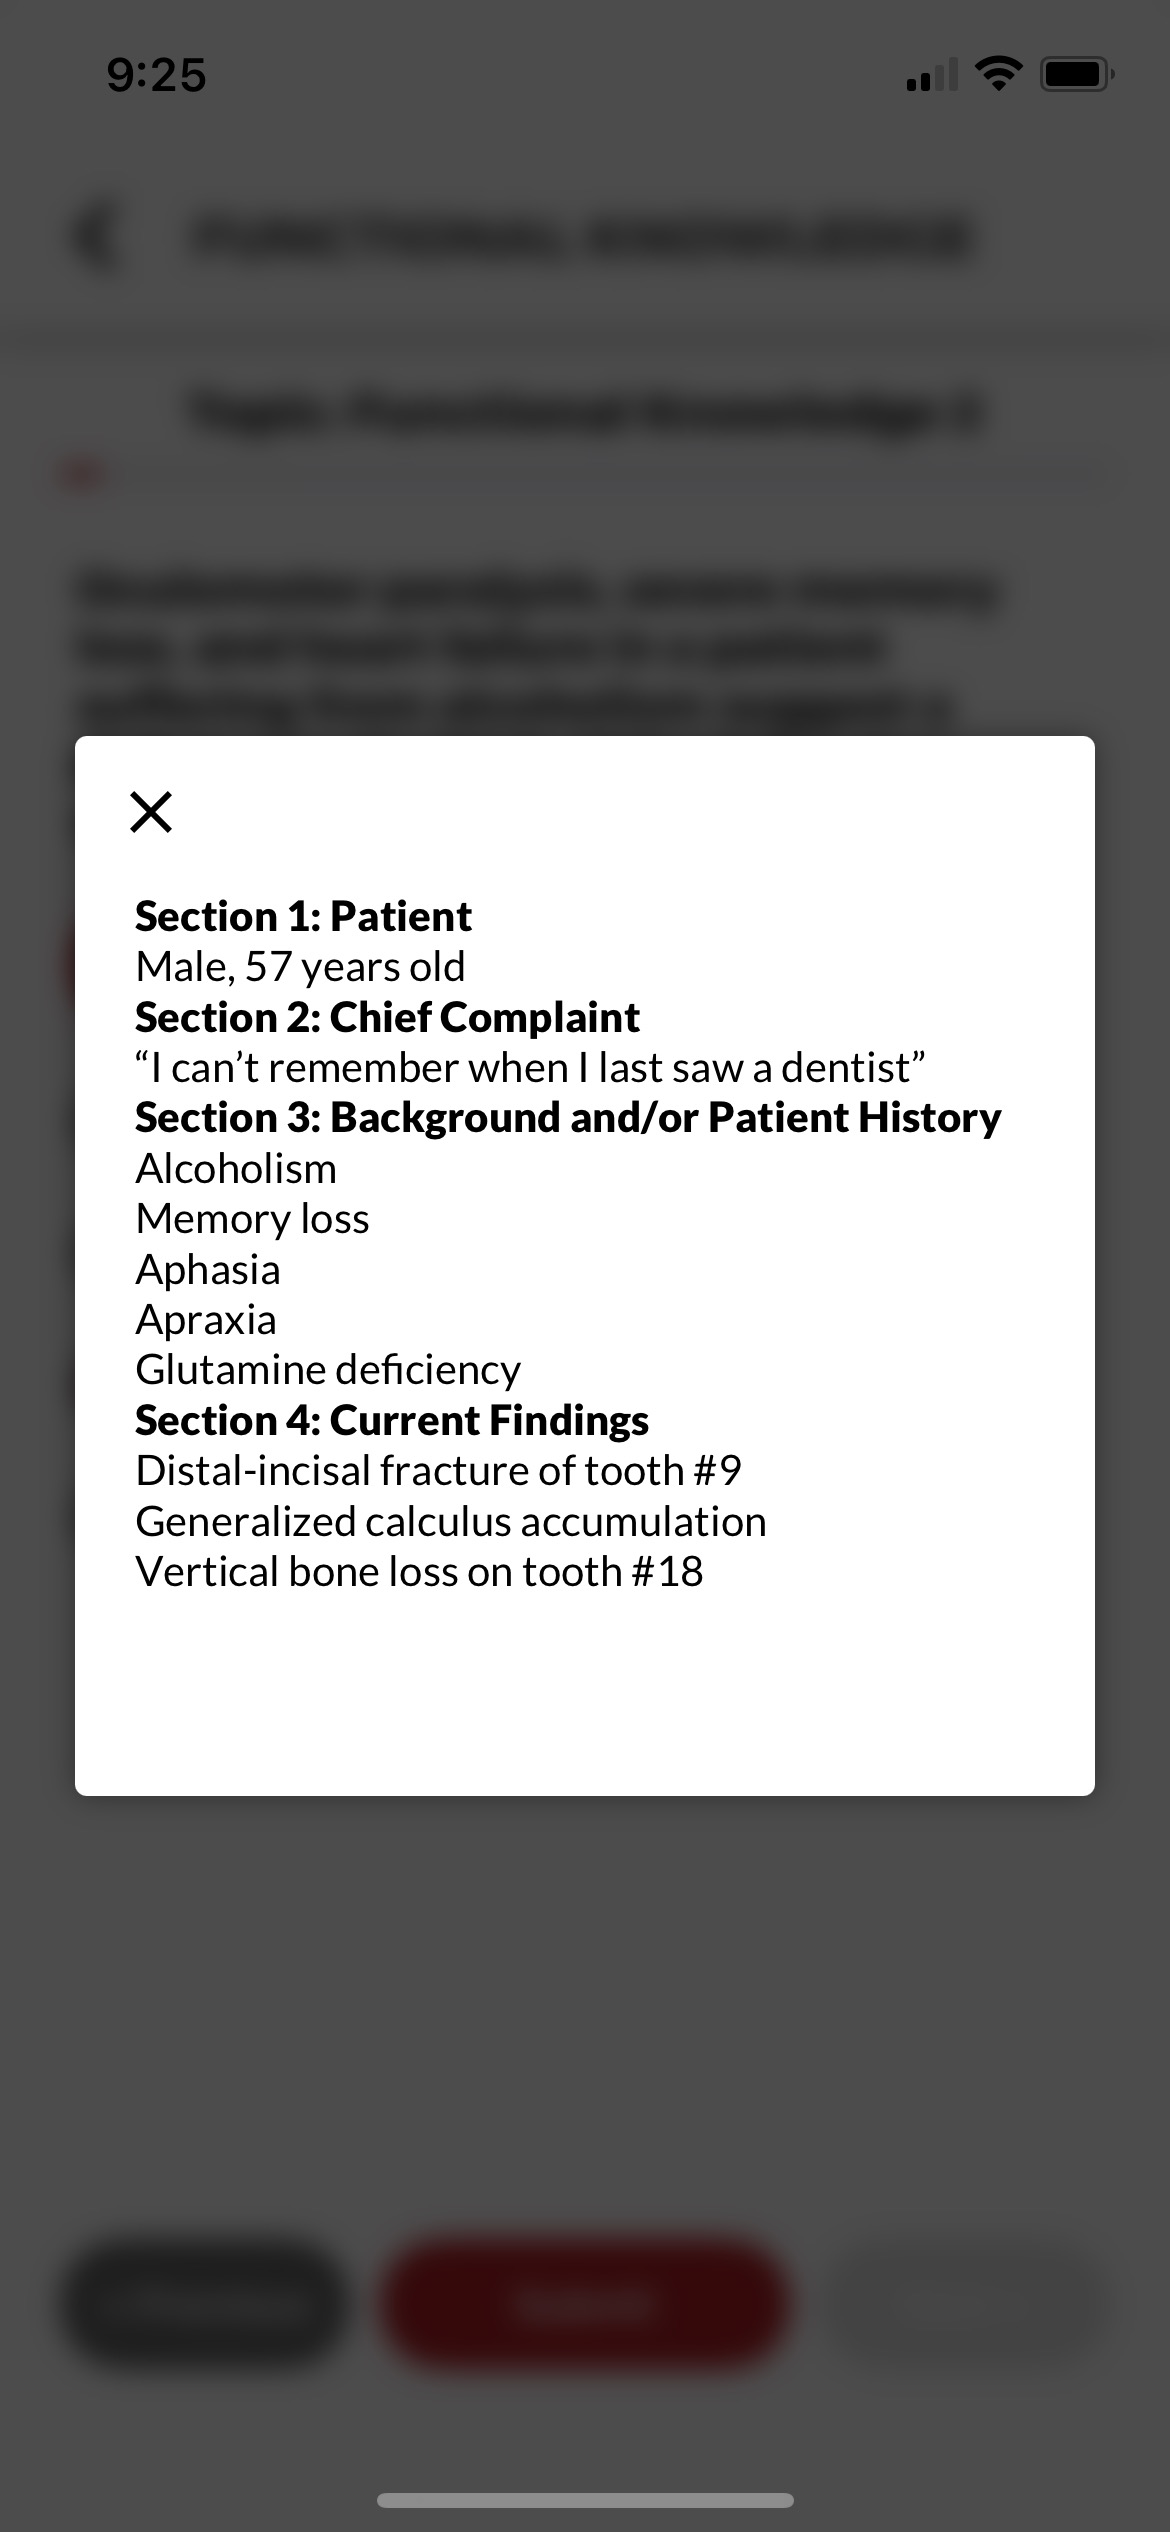This screenshot has height=2532, width=1170.
Task: Tap the Wi-Fi status icon
Action: pos(997,73)
